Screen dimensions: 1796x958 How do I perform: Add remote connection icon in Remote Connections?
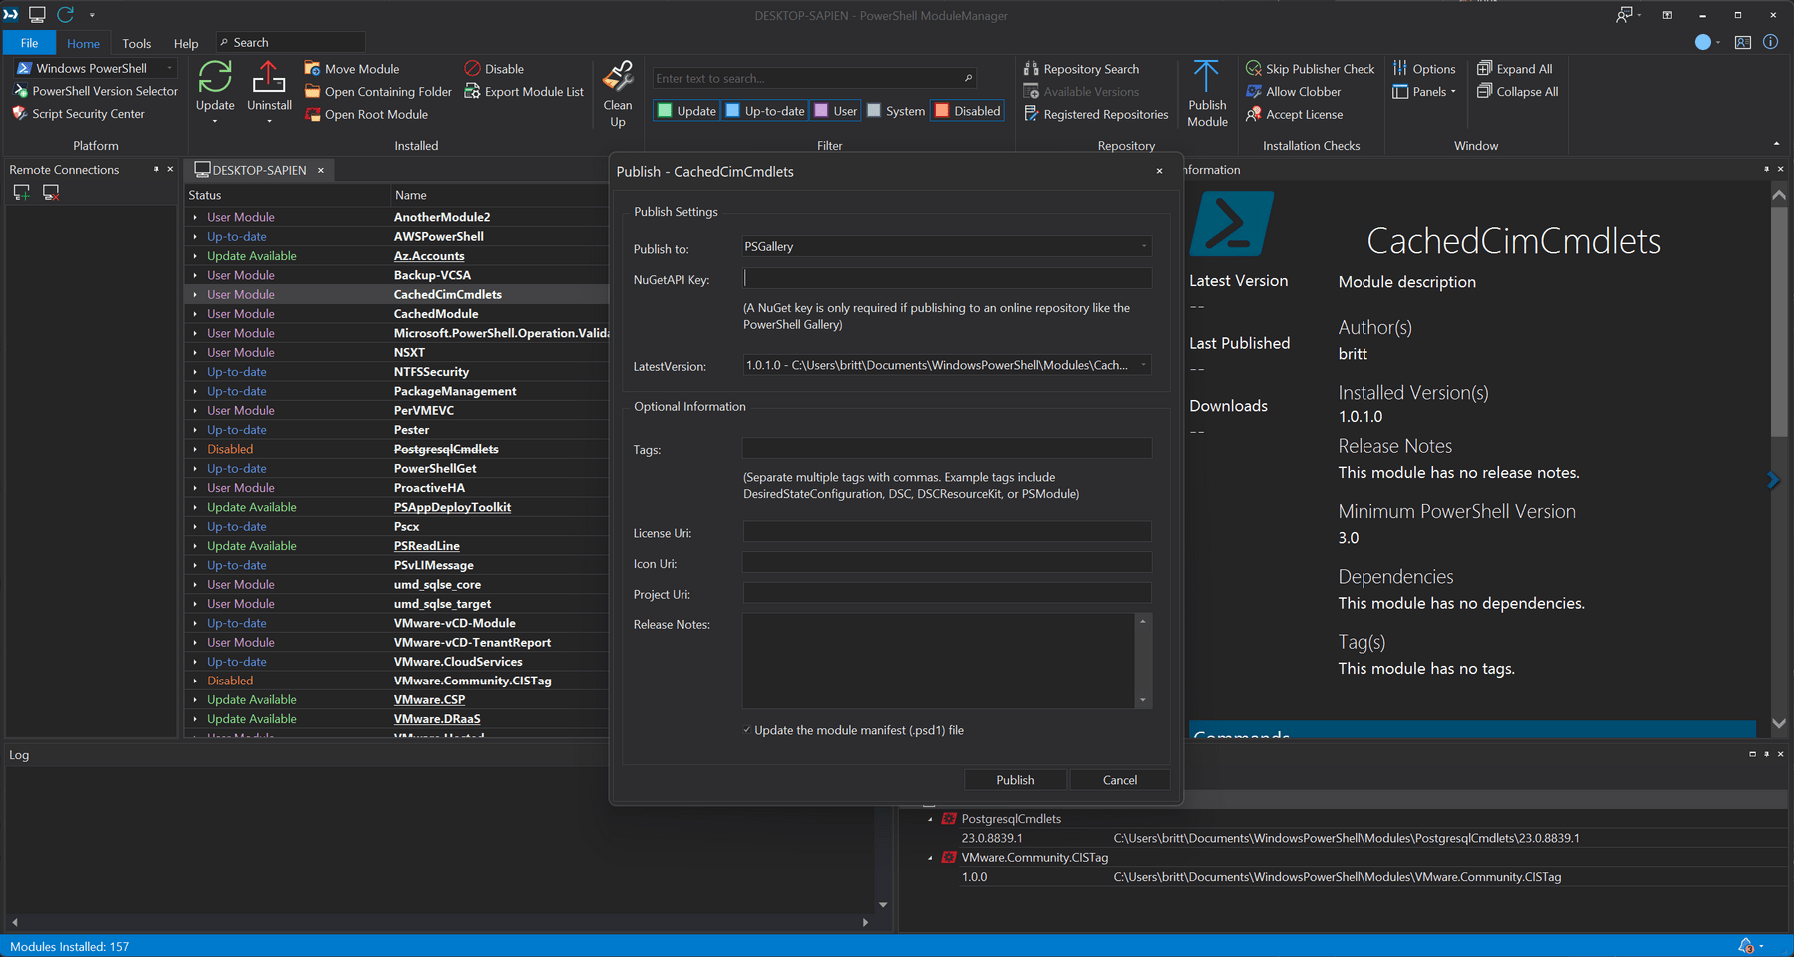[21, 192]
